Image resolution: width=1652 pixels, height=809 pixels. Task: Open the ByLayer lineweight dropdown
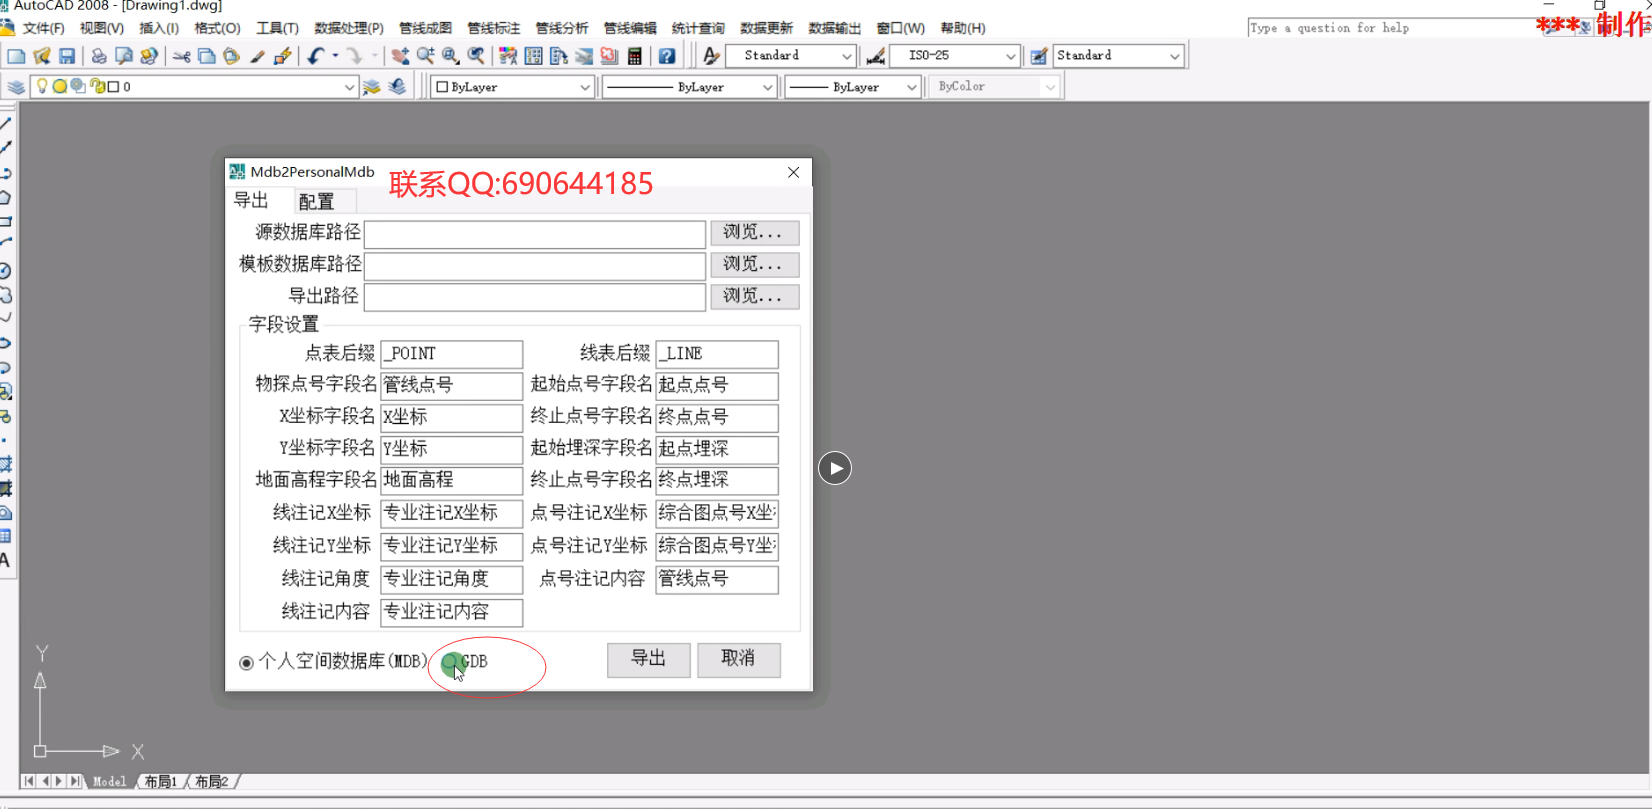click(911, 87)
